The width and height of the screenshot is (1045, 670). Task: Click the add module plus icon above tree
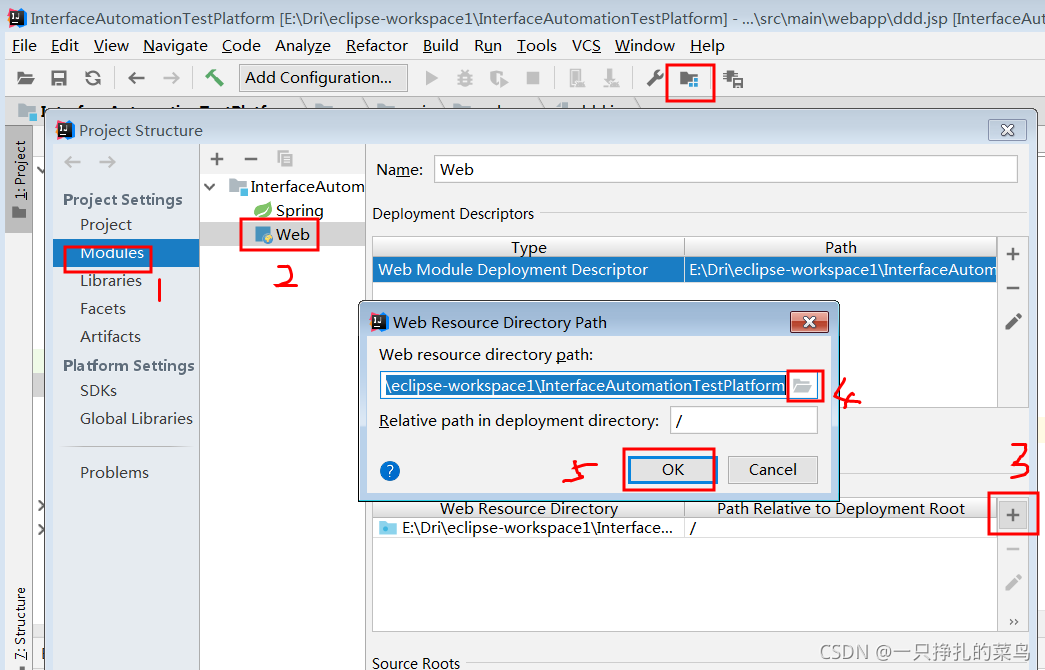217,159
